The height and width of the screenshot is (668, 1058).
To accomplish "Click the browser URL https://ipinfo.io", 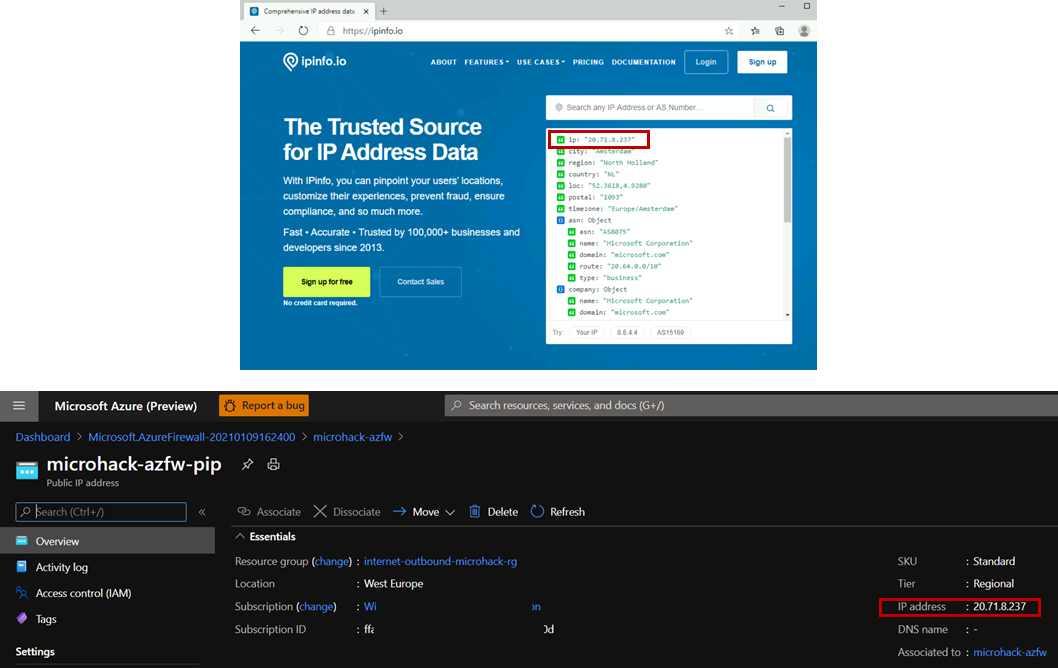I will pos(372,30).
